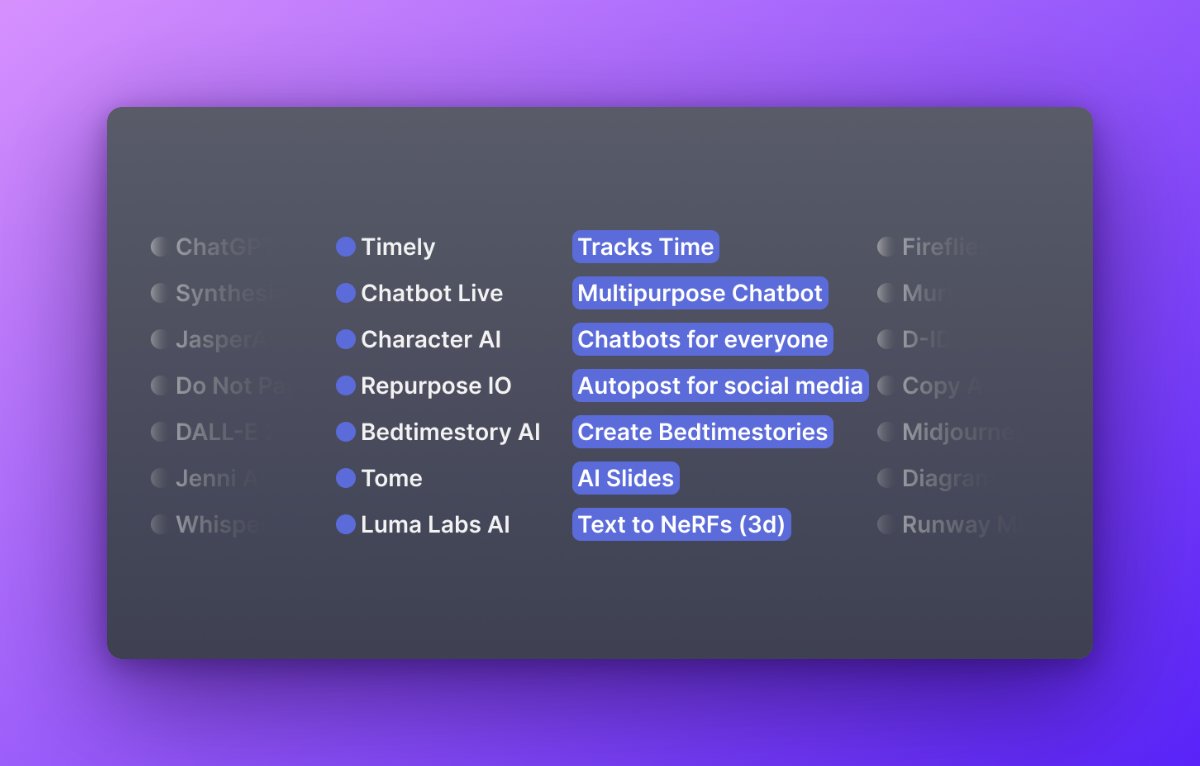Select the Luma Labs AI tool name
Image resolution: width=1200 pixels, height=766 pixels.
click(x=436, y=524)
